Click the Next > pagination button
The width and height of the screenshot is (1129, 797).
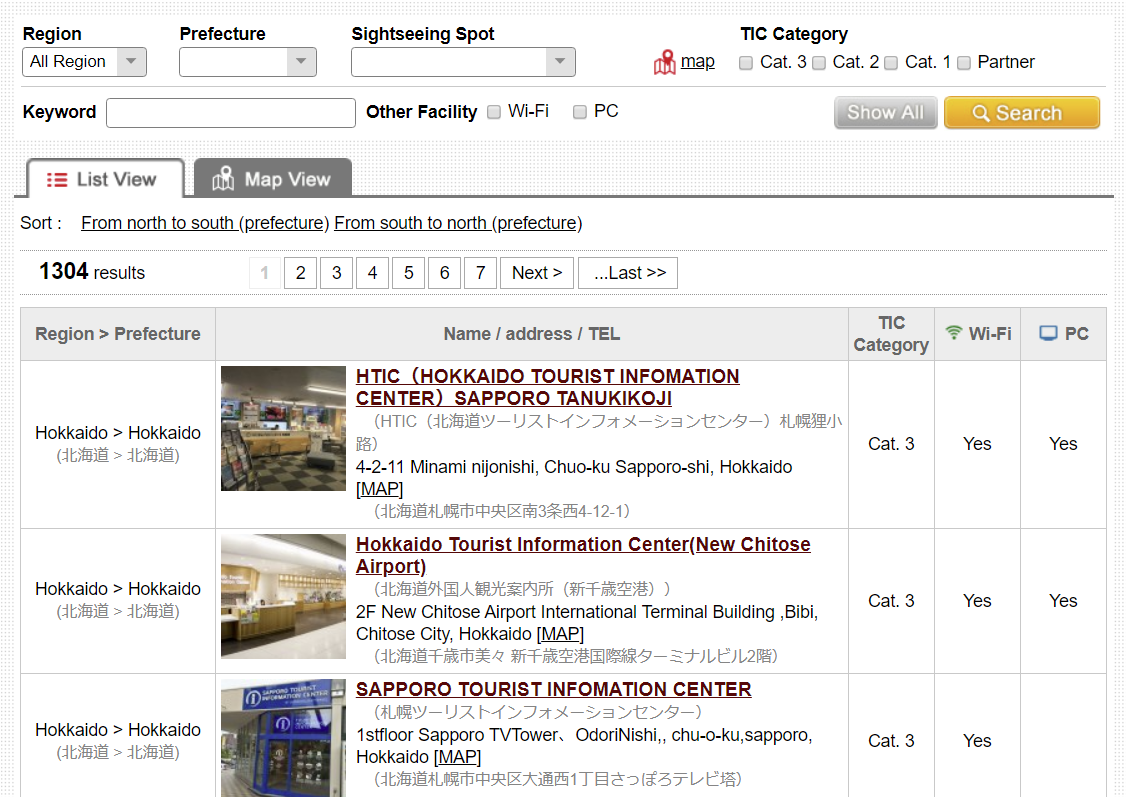tap(537, 273)
